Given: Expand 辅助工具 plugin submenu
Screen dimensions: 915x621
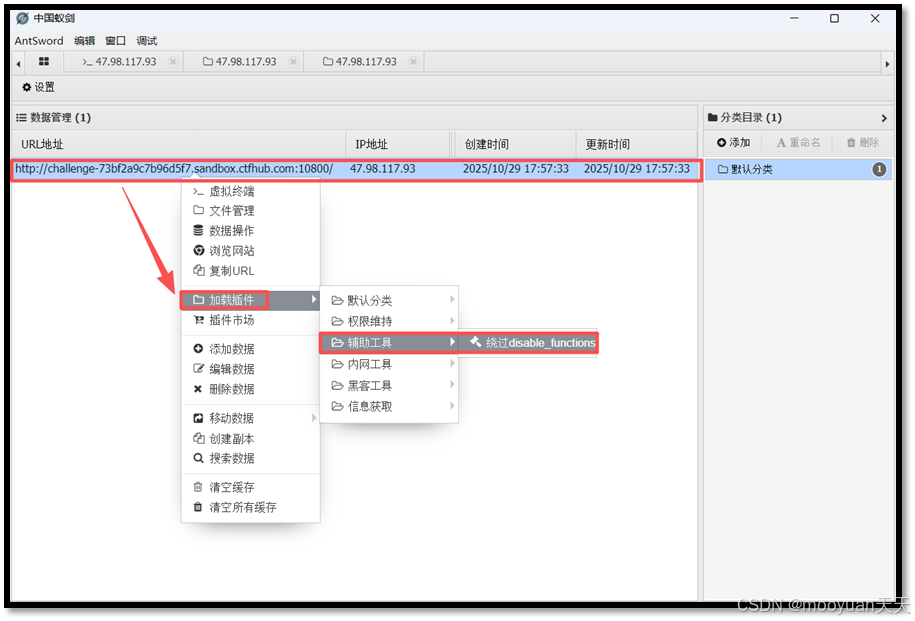Looking at the screenshot, I should (389, 343).
